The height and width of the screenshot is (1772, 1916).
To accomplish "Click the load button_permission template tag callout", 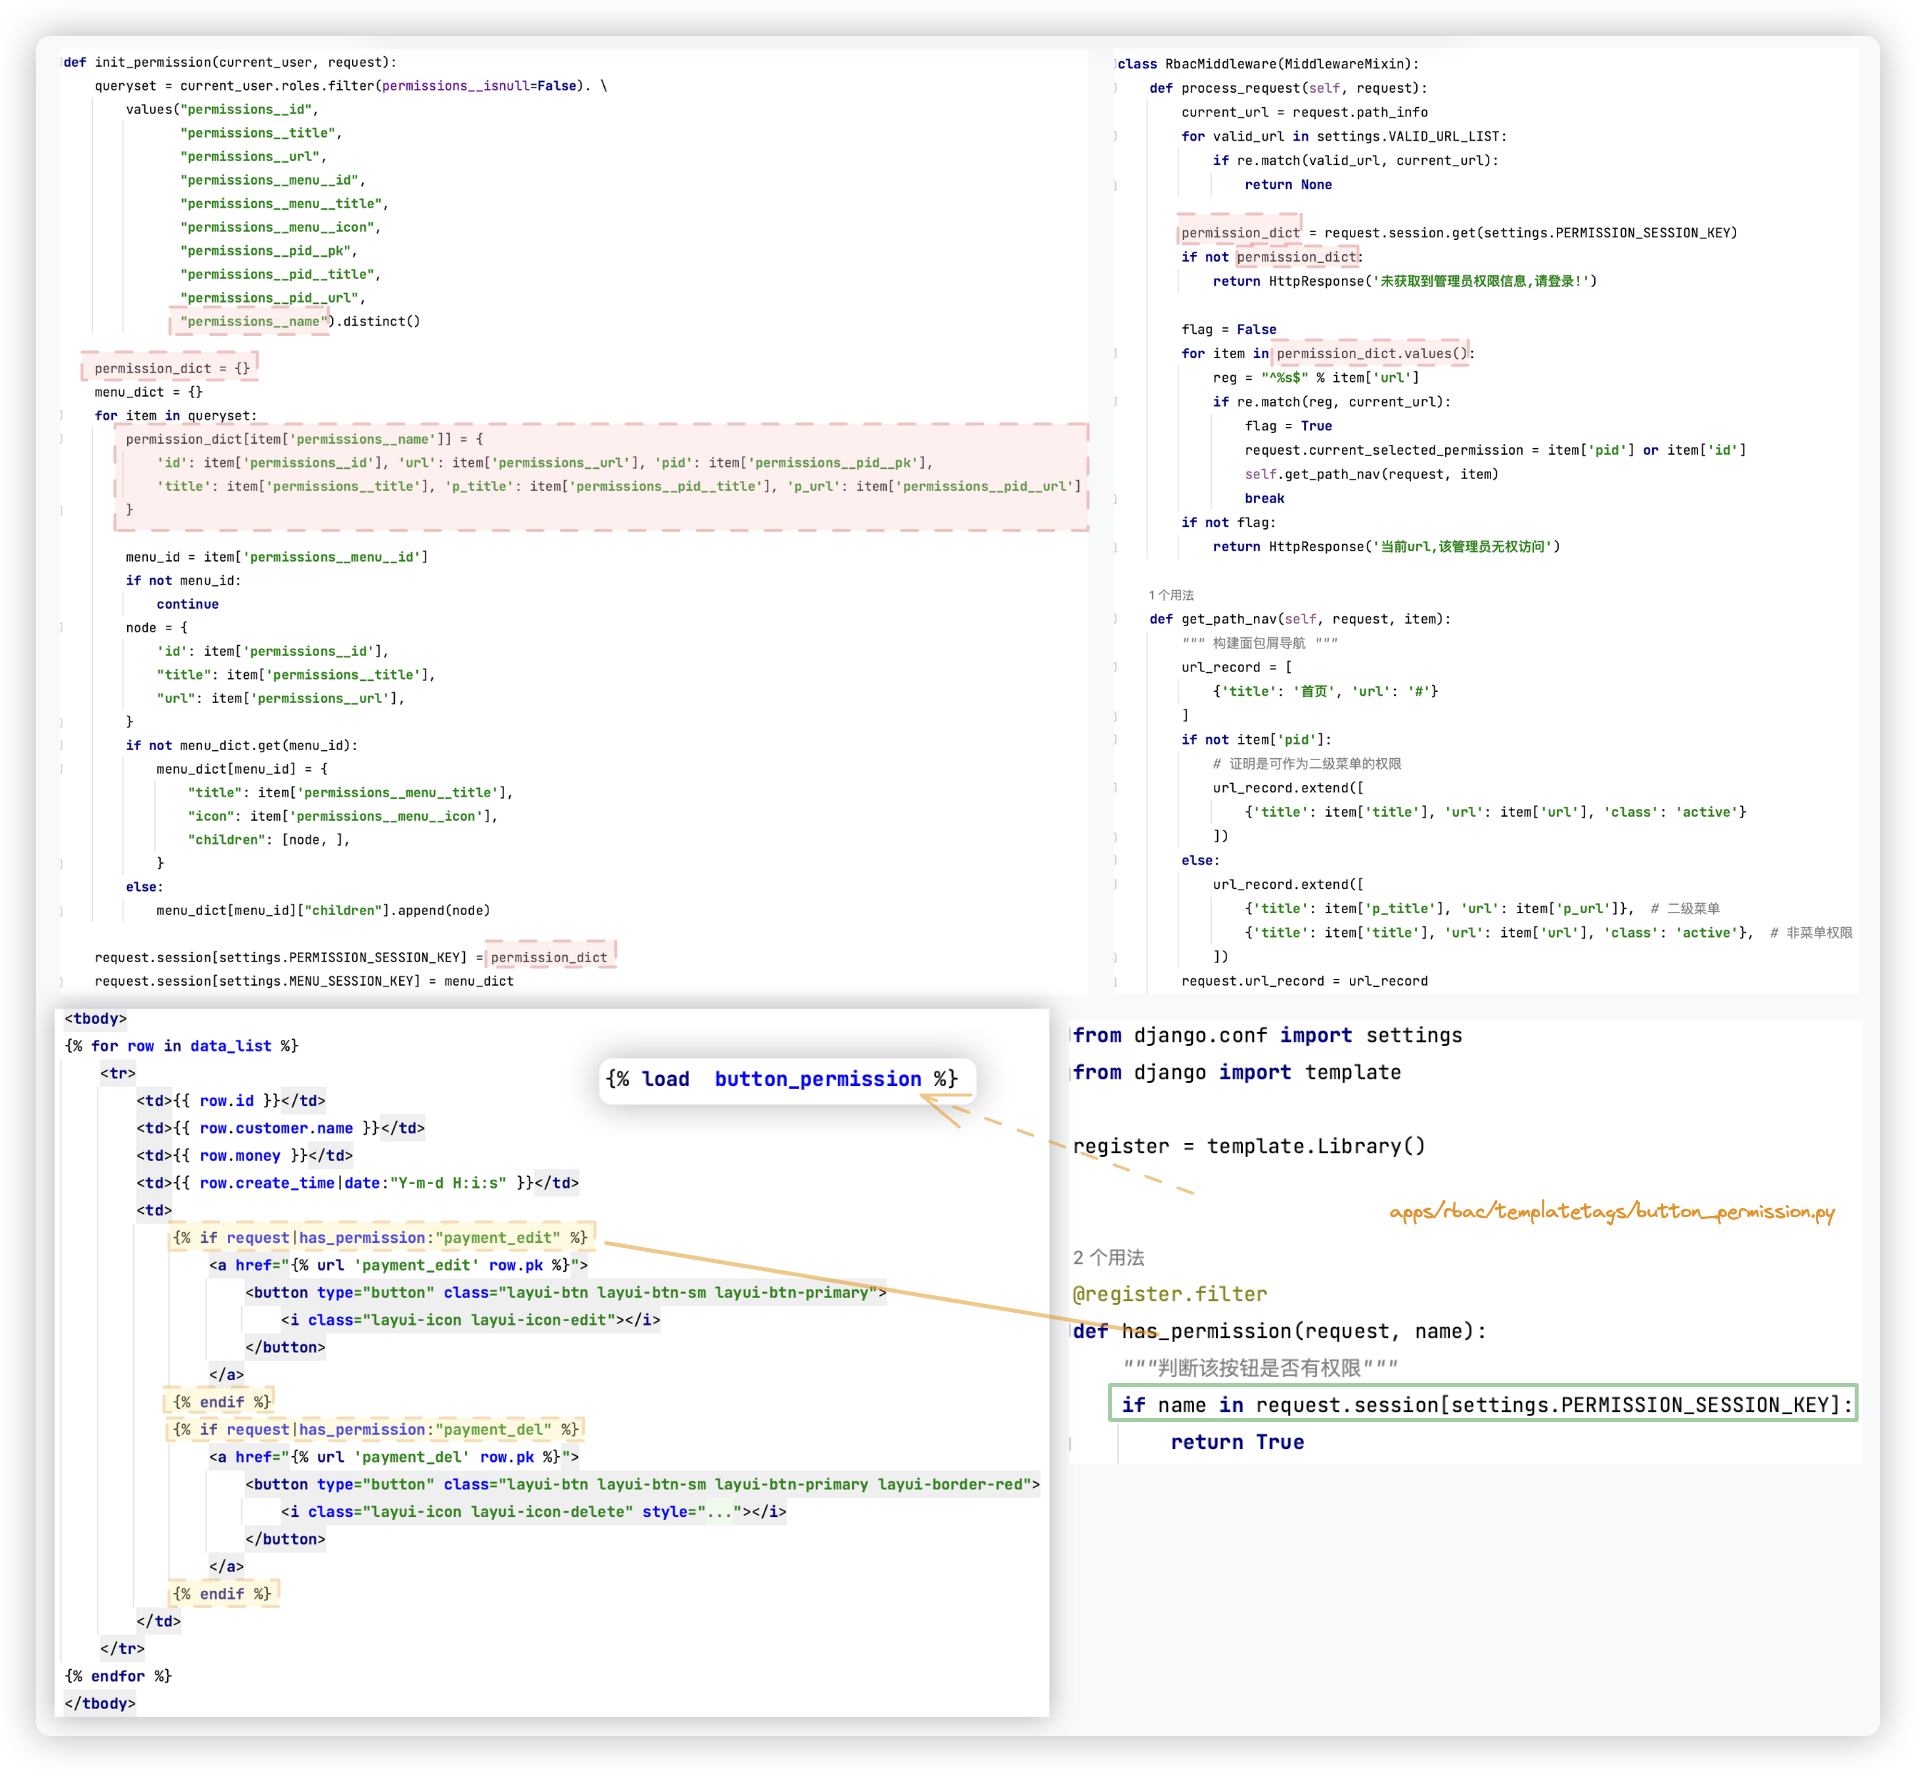I will pyautogui.click(x=783, y=1079).
